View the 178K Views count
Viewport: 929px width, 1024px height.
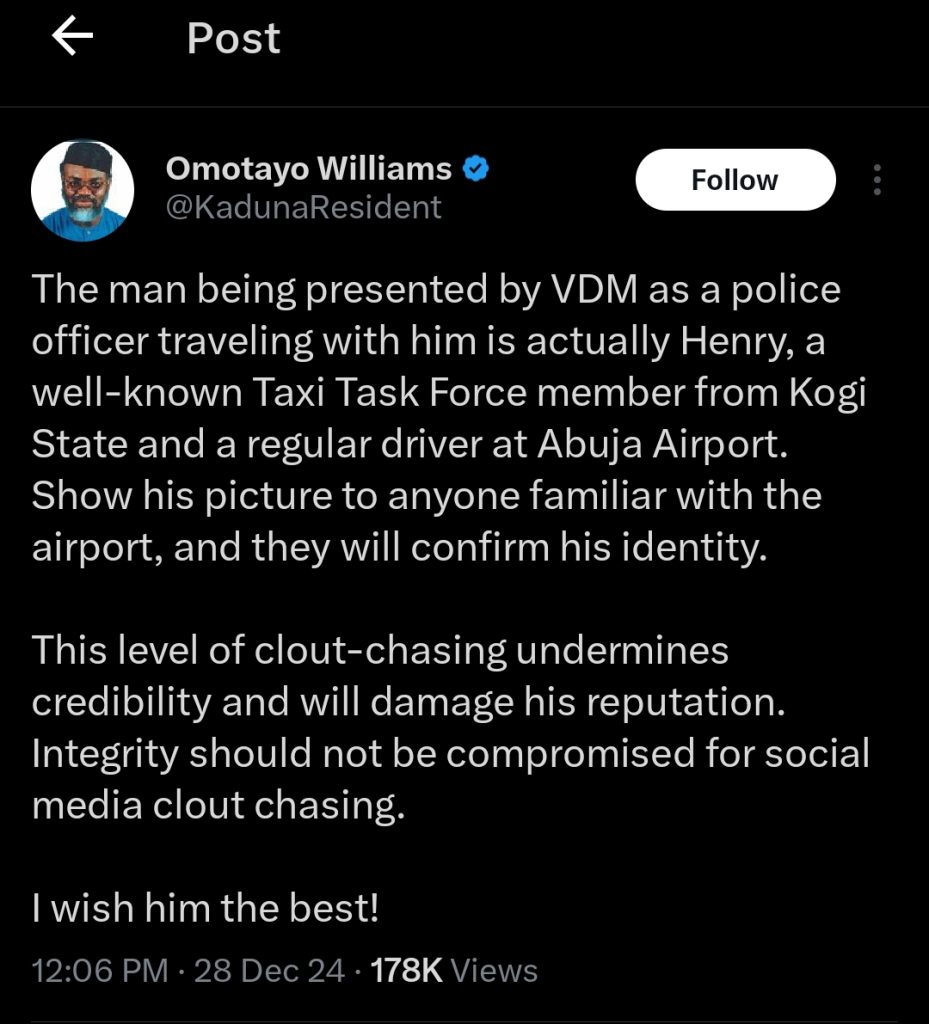(x=454, y=970)
